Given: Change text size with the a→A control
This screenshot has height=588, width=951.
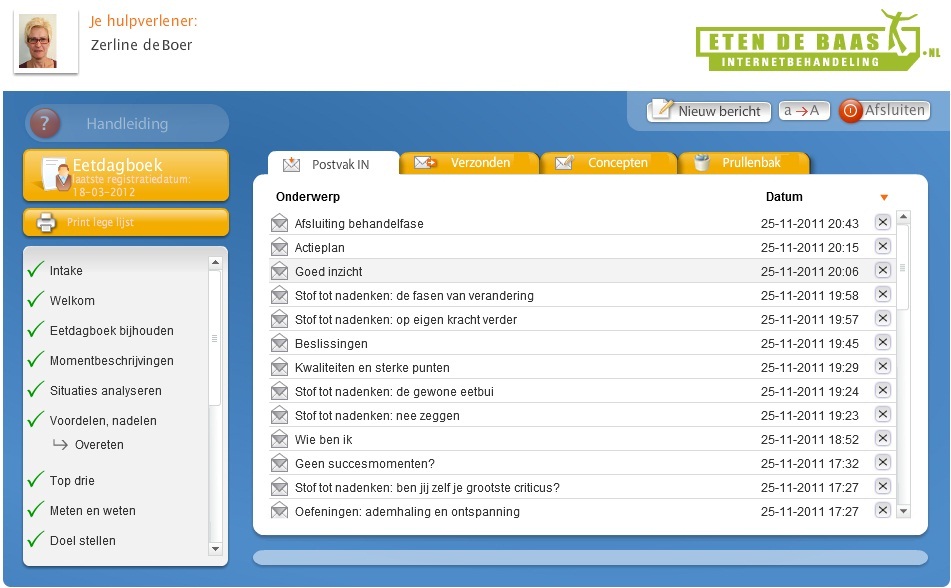Looking at the screenshot, I should (x=803, y=111).
